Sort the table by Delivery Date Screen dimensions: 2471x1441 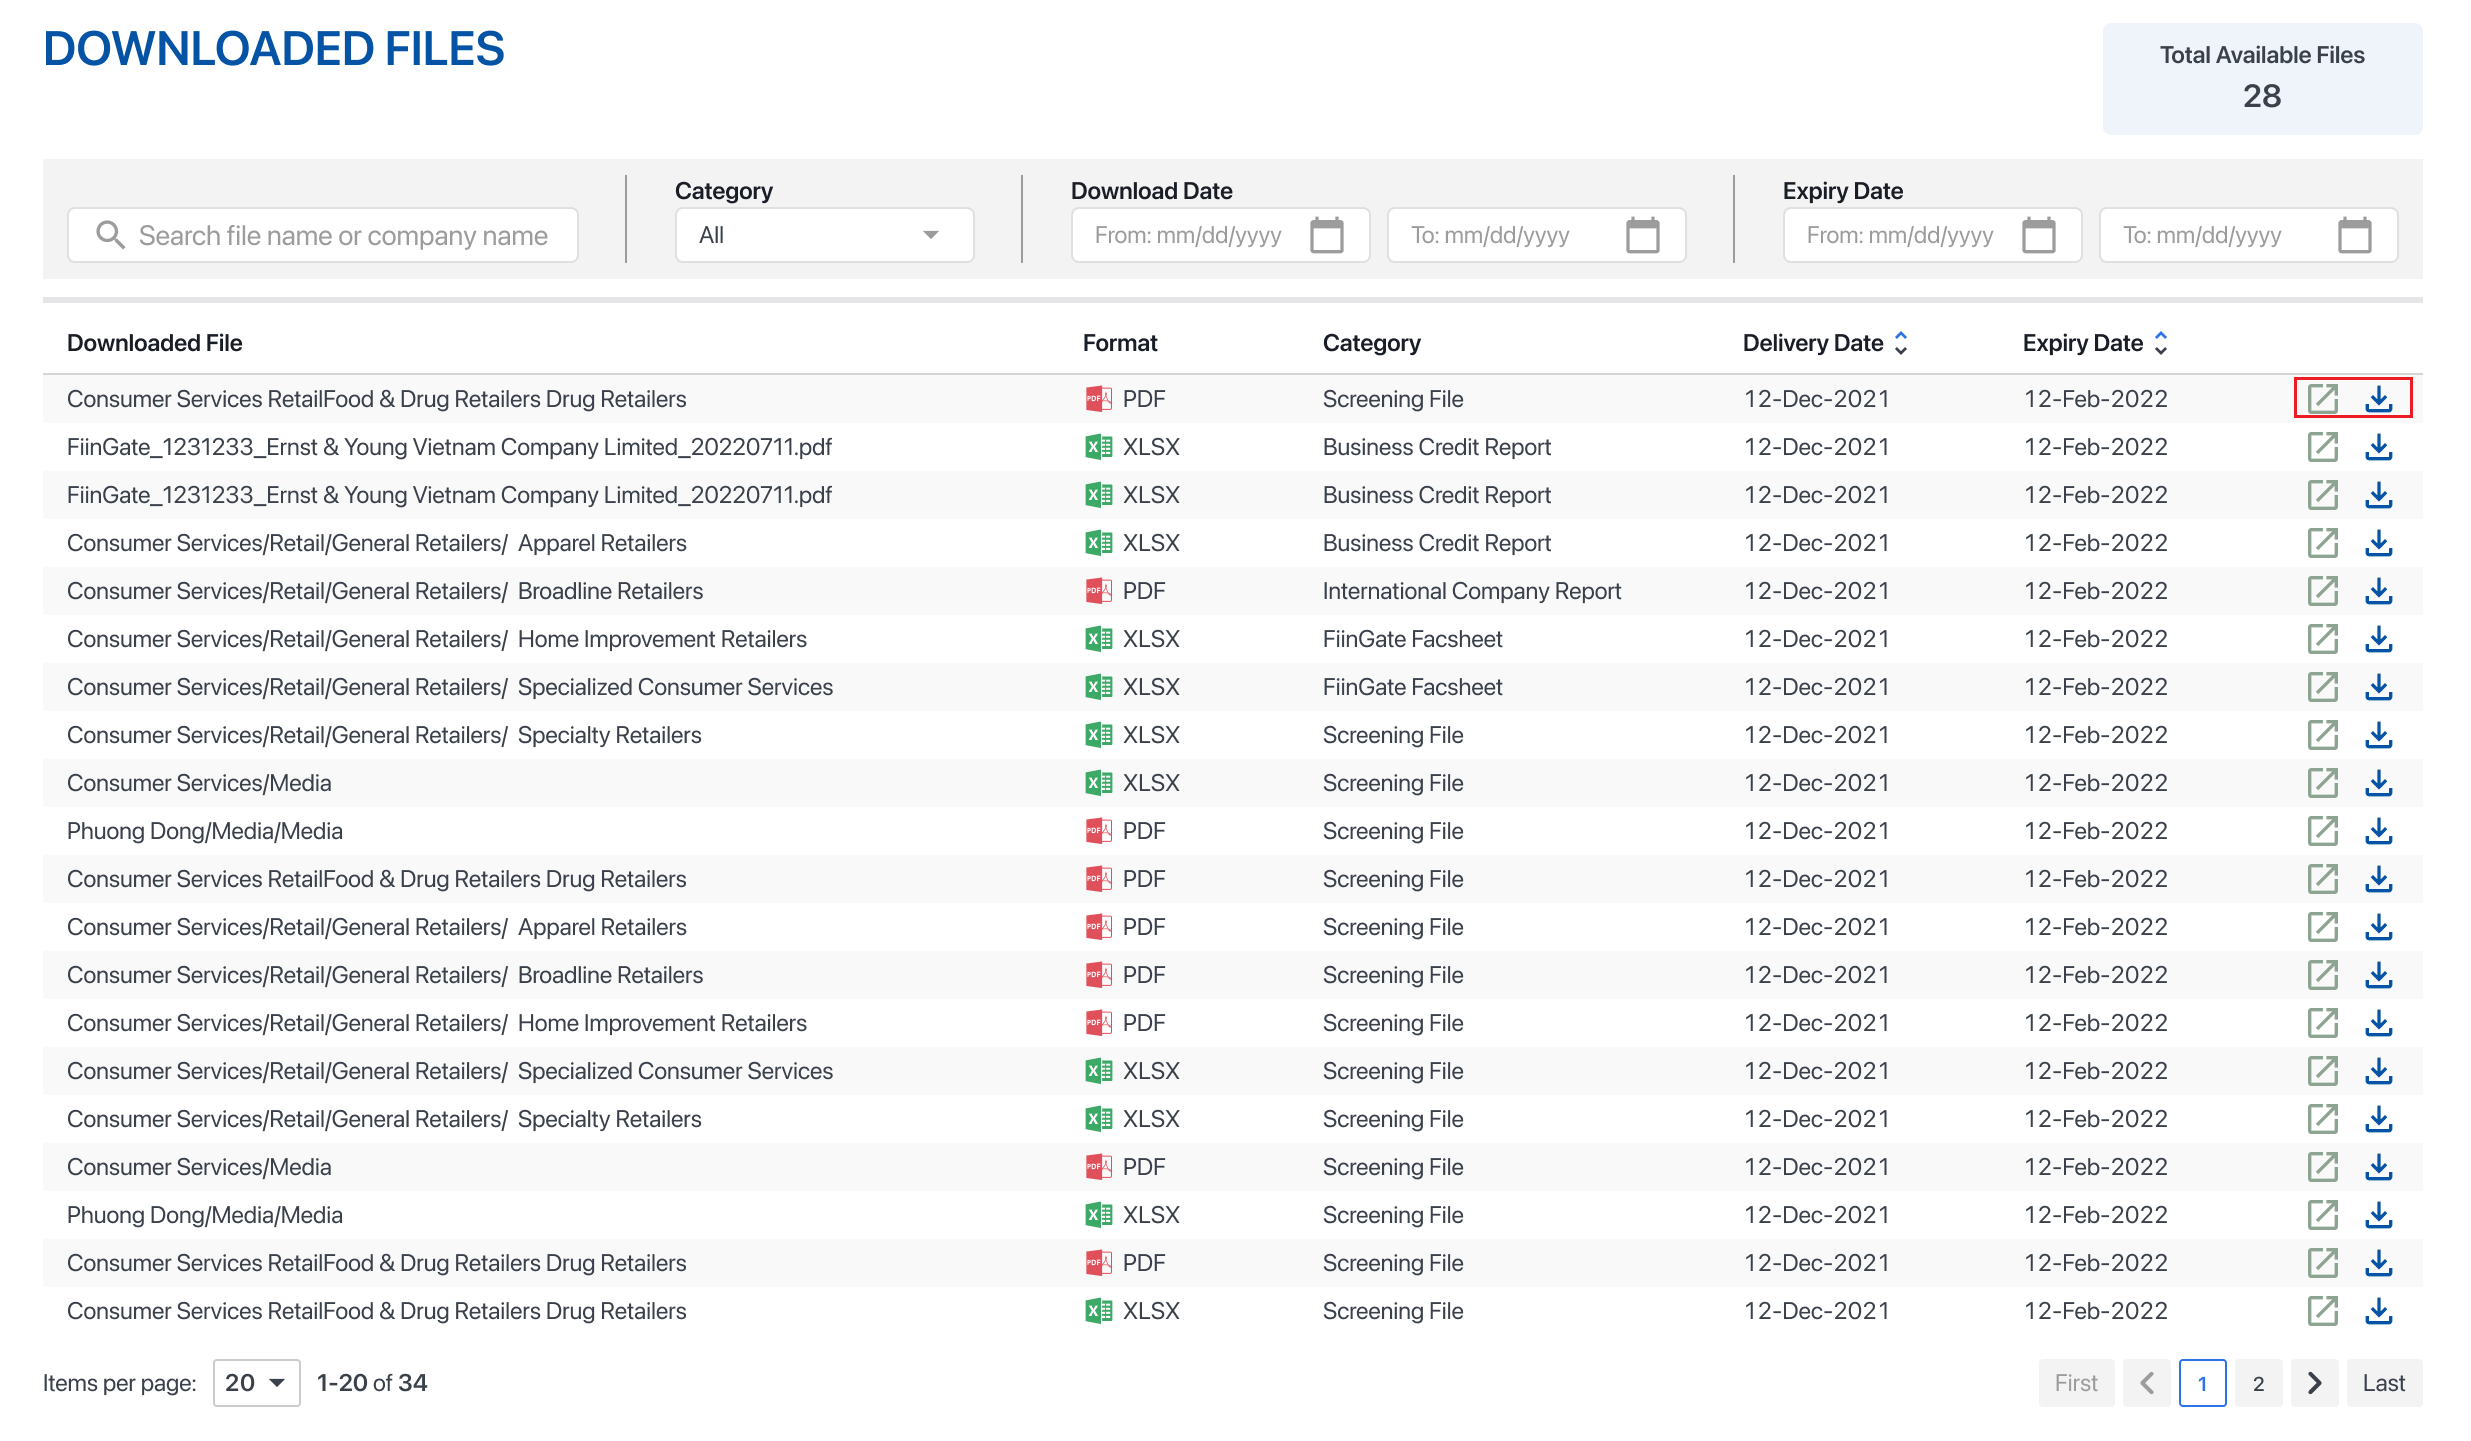pyautogui.click(x=1900, y=343)
